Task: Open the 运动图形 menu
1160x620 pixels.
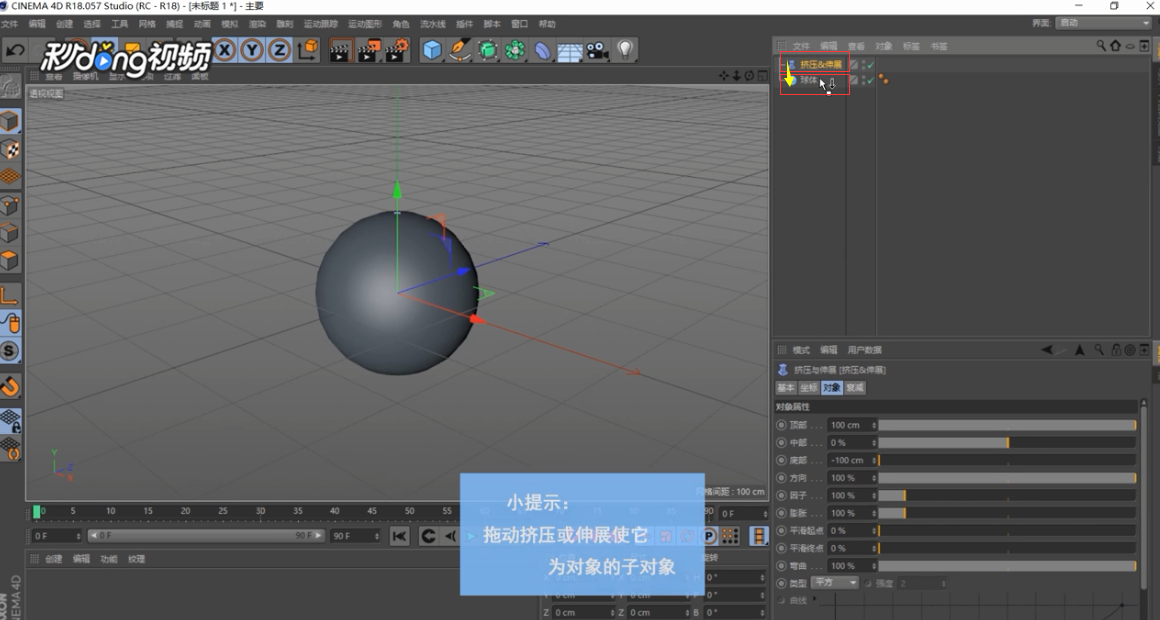Action: 365,24
